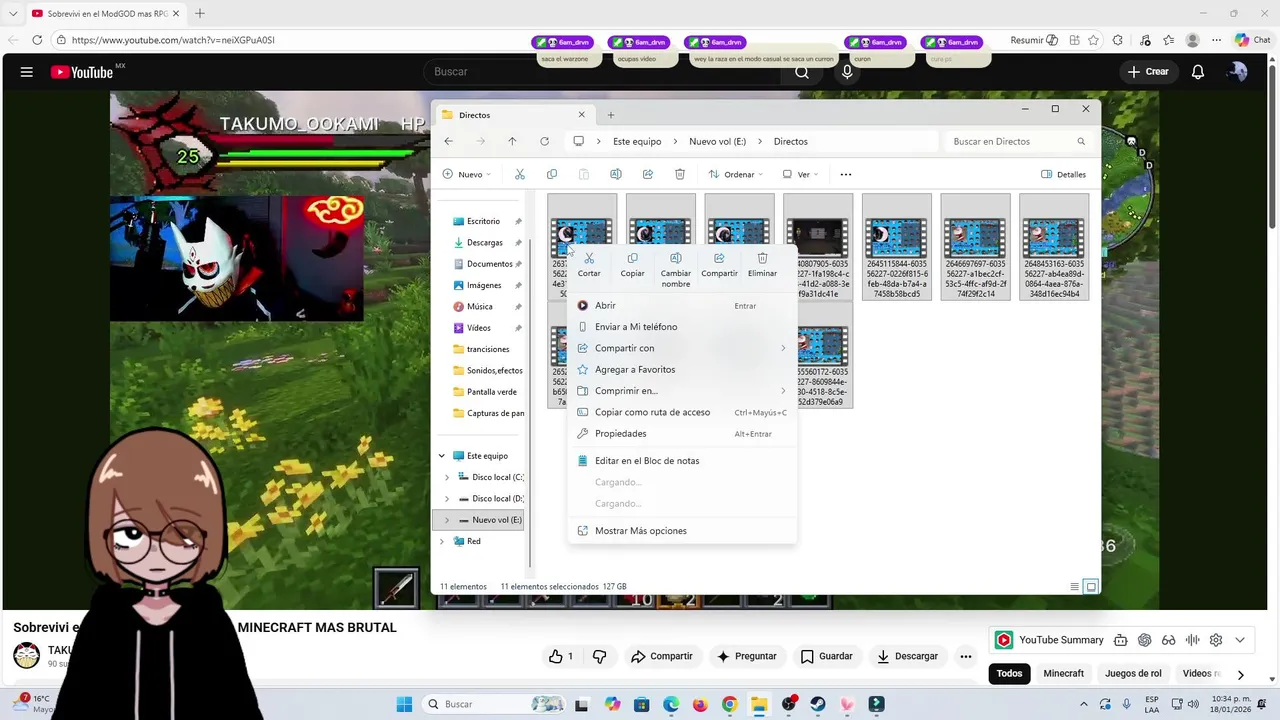
Task: Switch Explorer to large icons view button
Action: [1091, 587]
